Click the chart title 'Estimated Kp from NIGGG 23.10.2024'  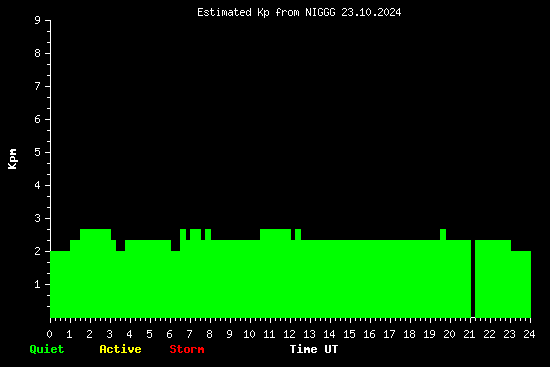point(299,12)
